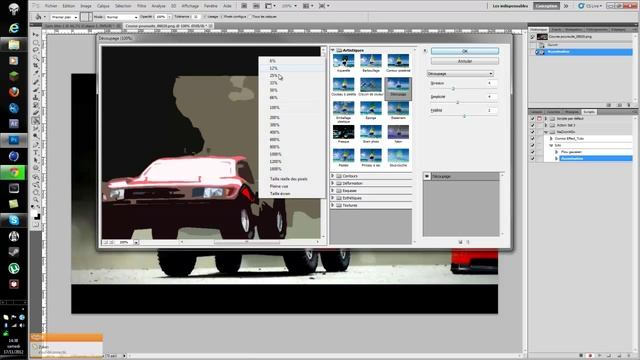This screenshot has width=640, height=360.
Task: Open Firefox from the taskbar
Action: click(x=14, y=92)
